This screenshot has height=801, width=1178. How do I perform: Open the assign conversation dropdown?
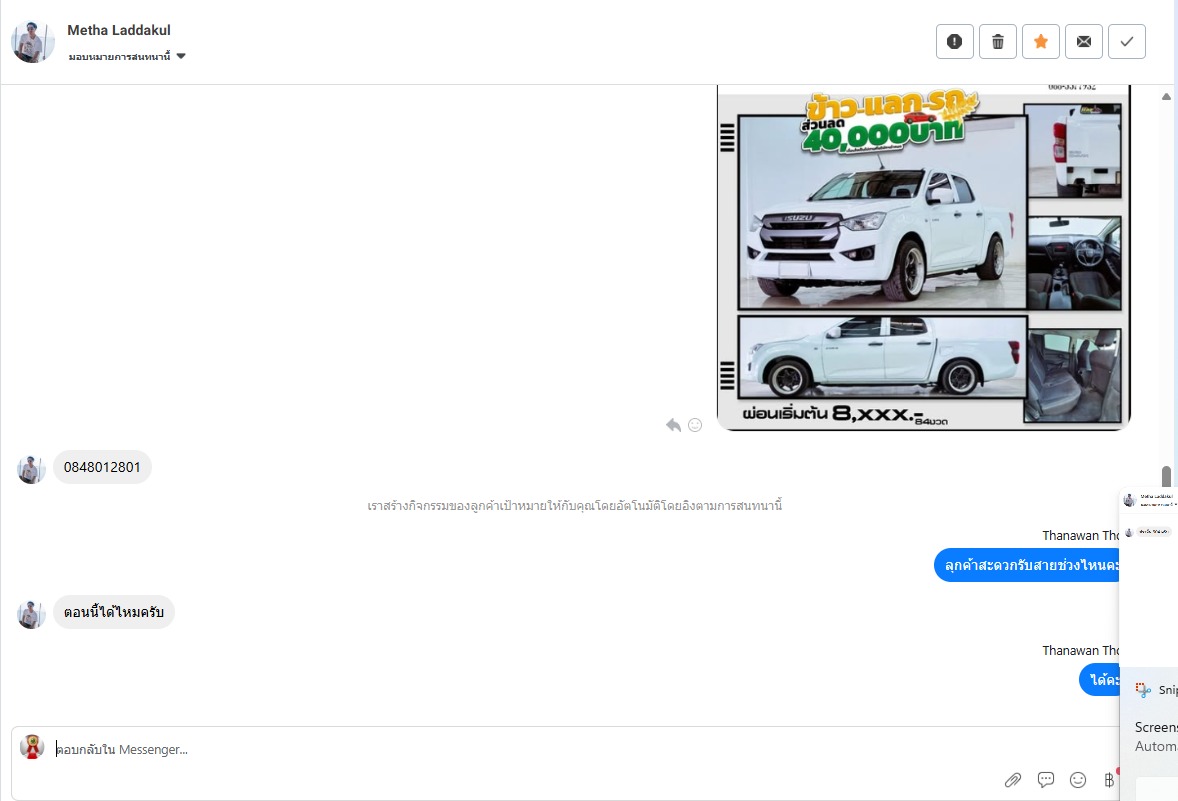(127, 56)
